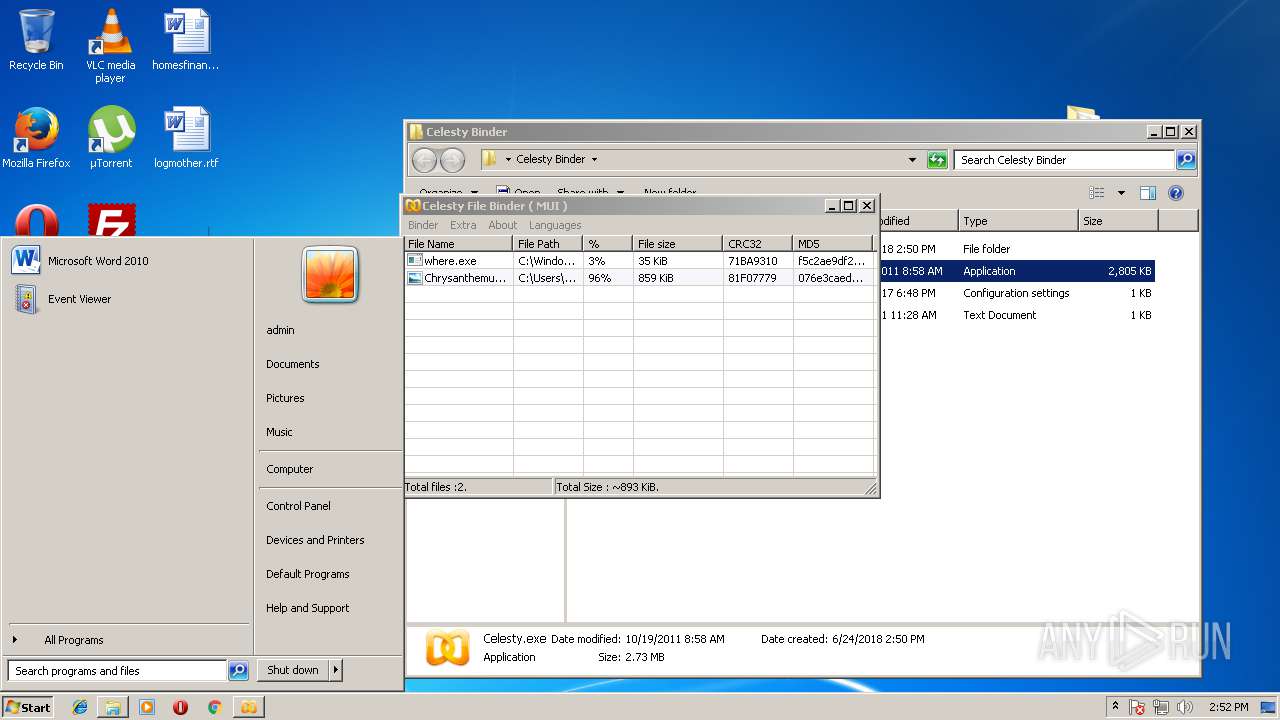Open the µTorrent desktop shortcut

110,138
